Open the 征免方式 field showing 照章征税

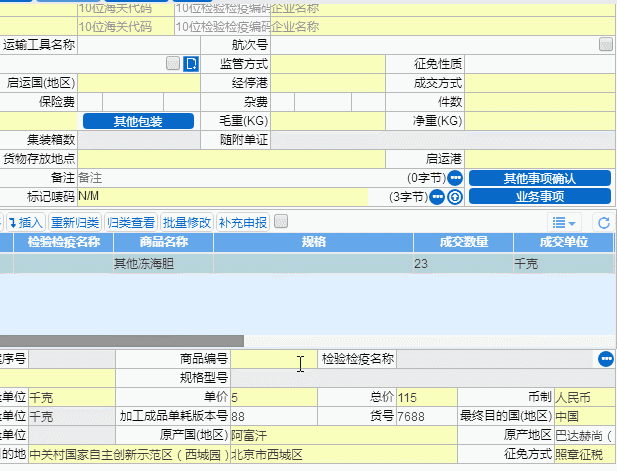[585, 455]
